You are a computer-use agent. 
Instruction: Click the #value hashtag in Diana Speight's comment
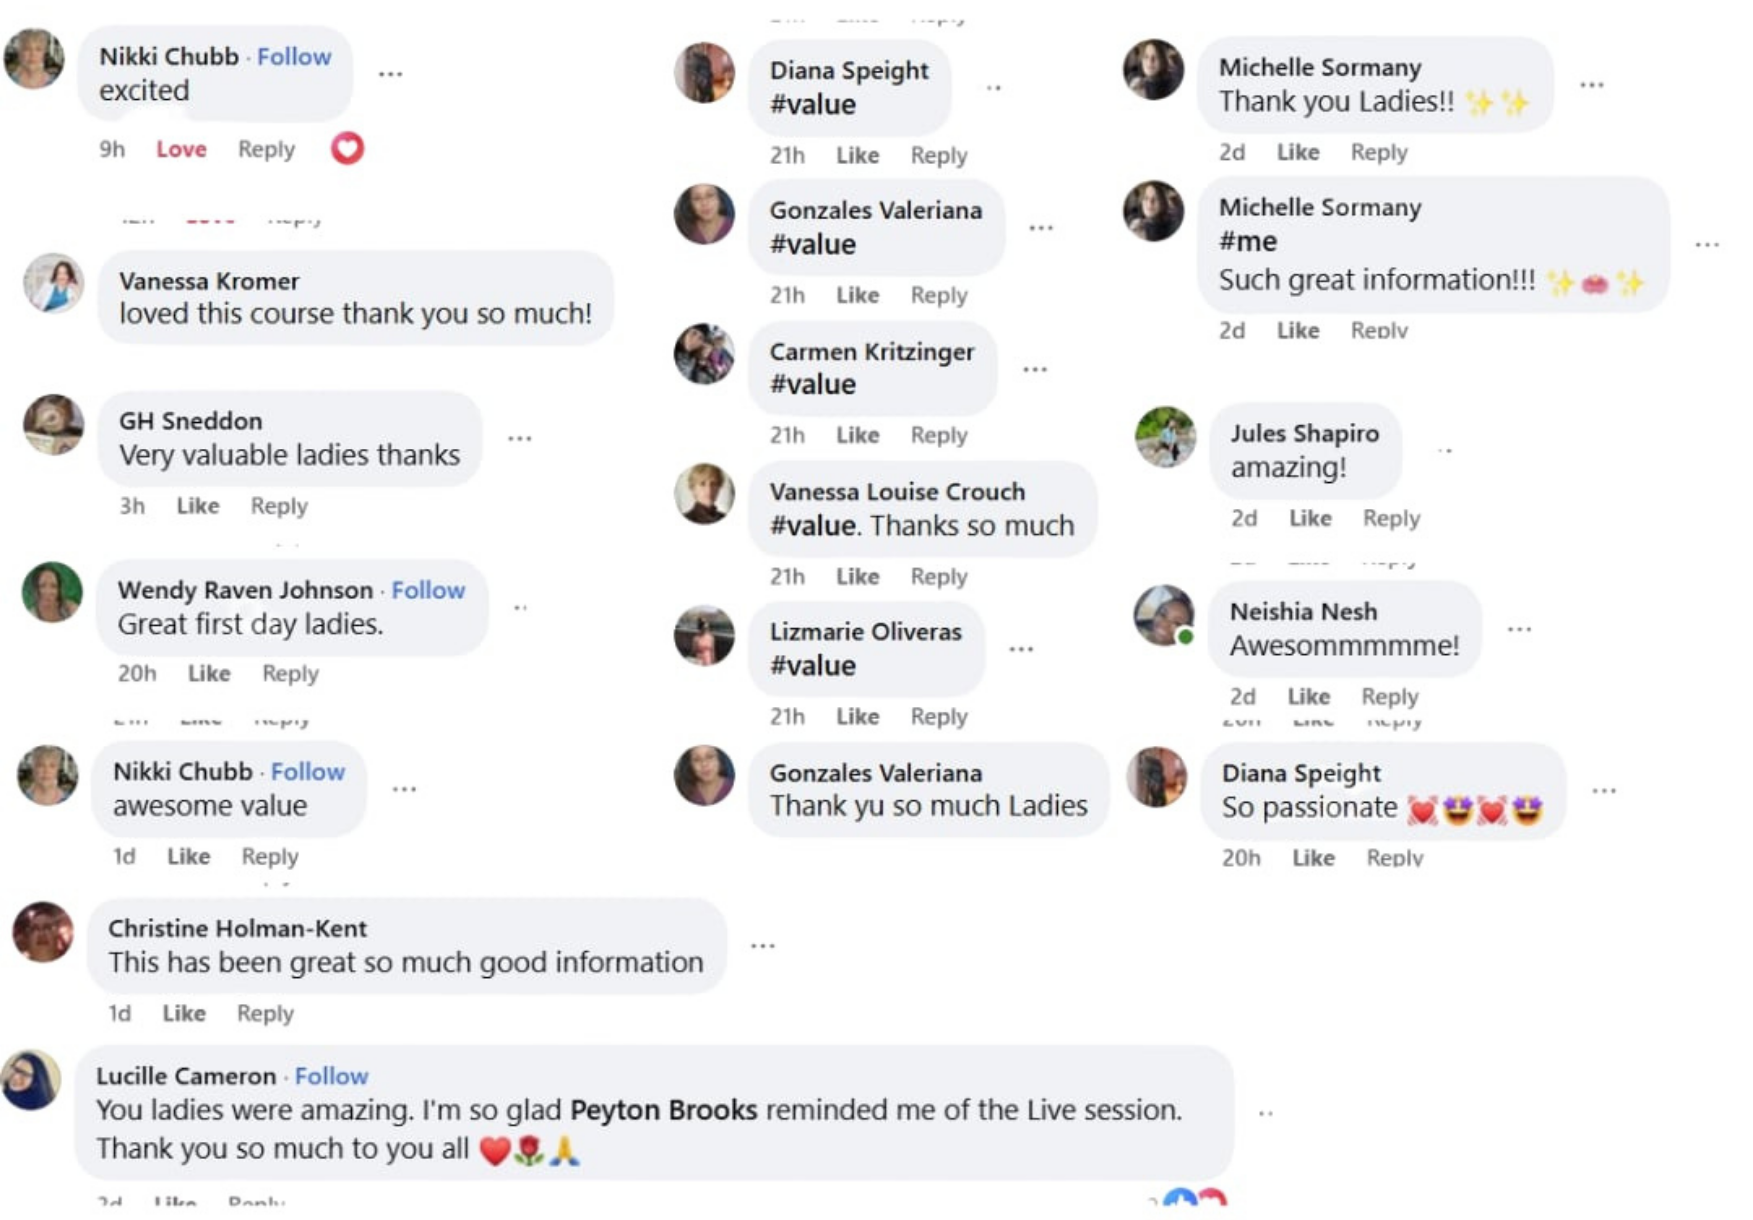(x=812, y=105)
